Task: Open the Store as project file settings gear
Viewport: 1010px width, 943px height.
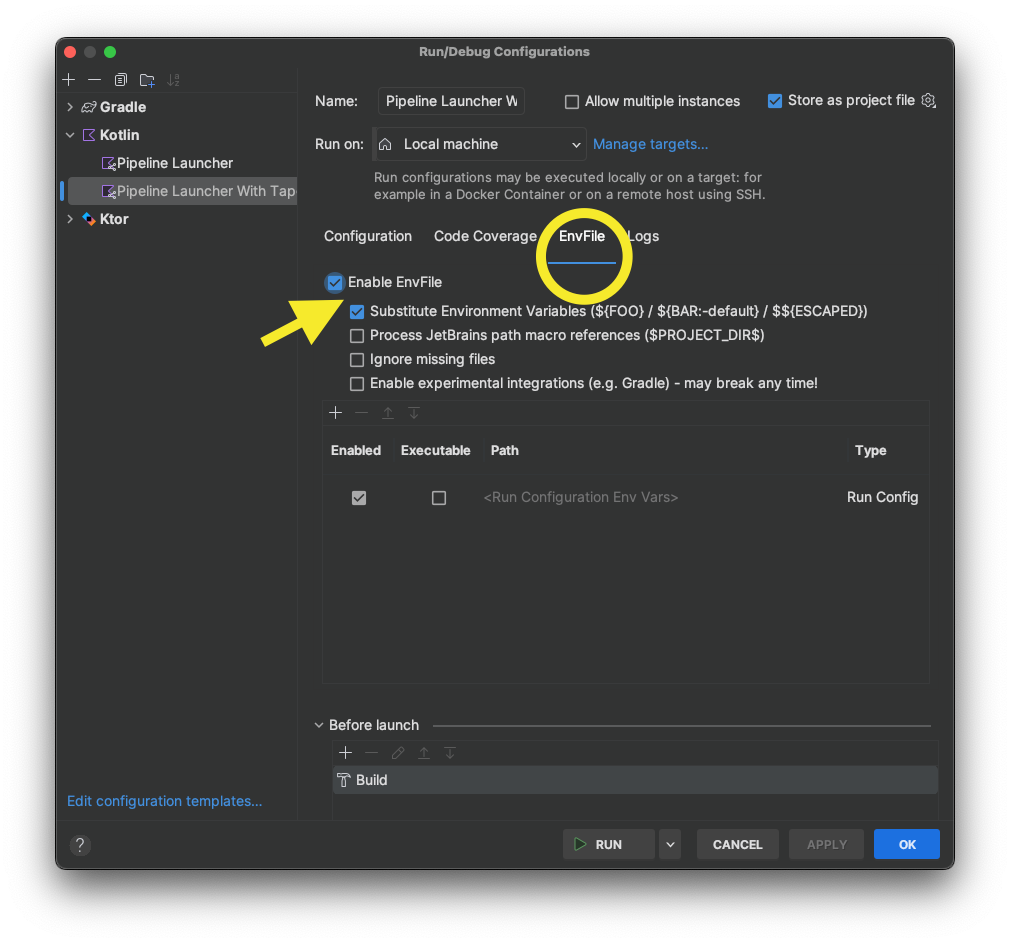Action: coord(928,100)
